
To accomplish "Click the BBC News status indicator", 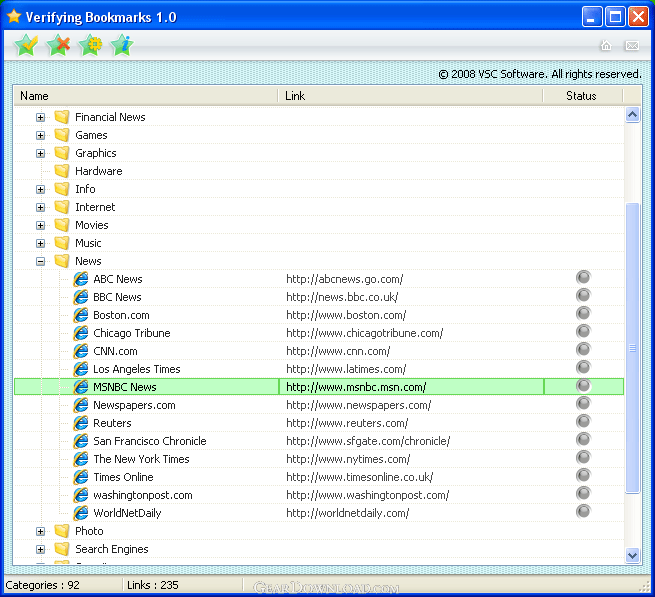I will (x=583, y=295).
